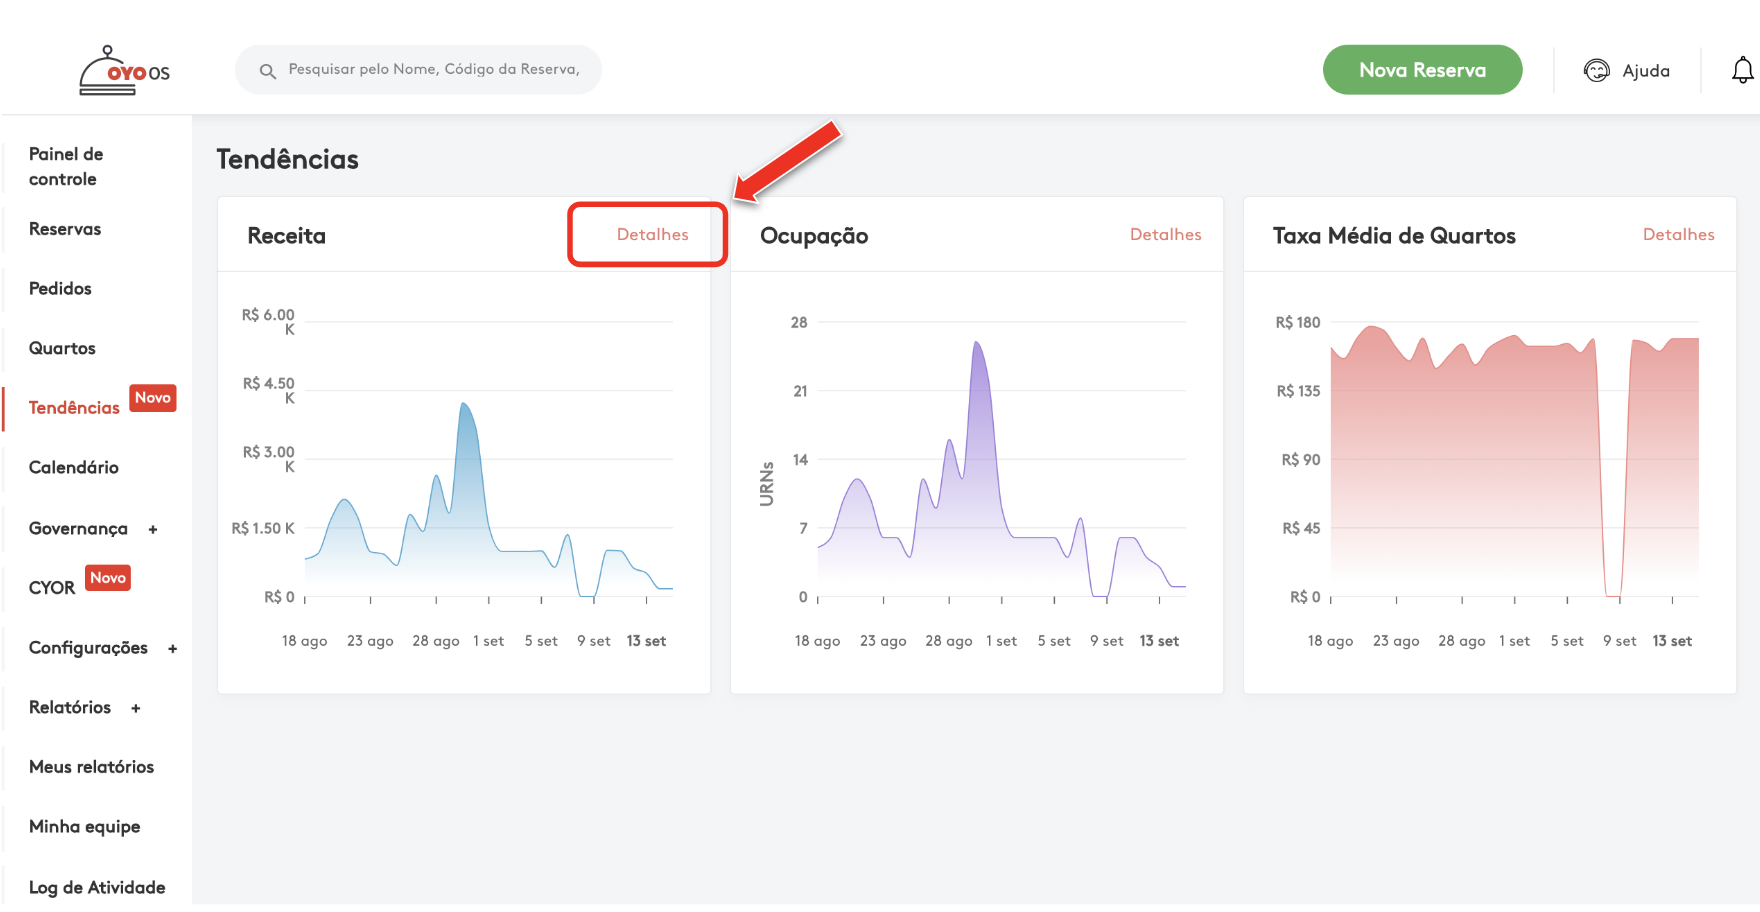Image resolution: width=1760 pixels, height=912 pixels.
Task: Click the search magnifier icon
Action: 267,71
